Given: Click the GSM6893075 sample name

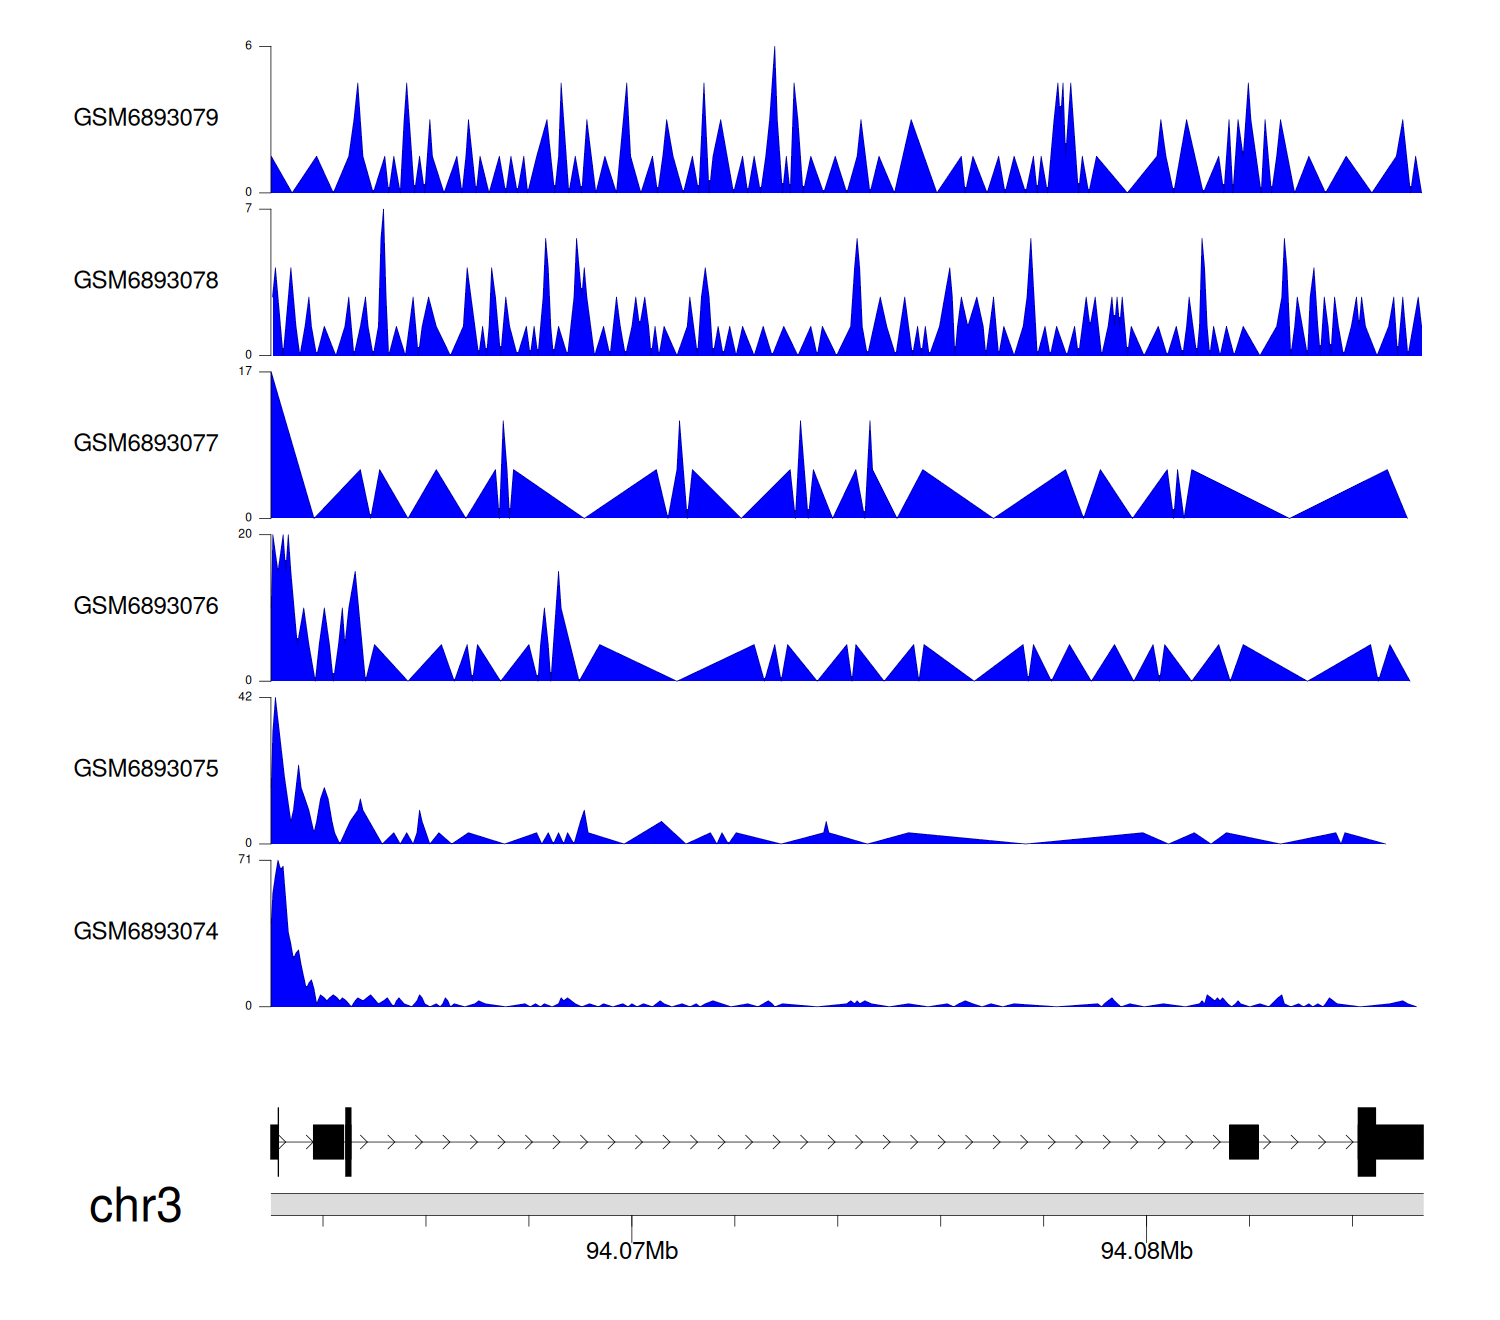Looking at the screenshot, I should [146, 769].
